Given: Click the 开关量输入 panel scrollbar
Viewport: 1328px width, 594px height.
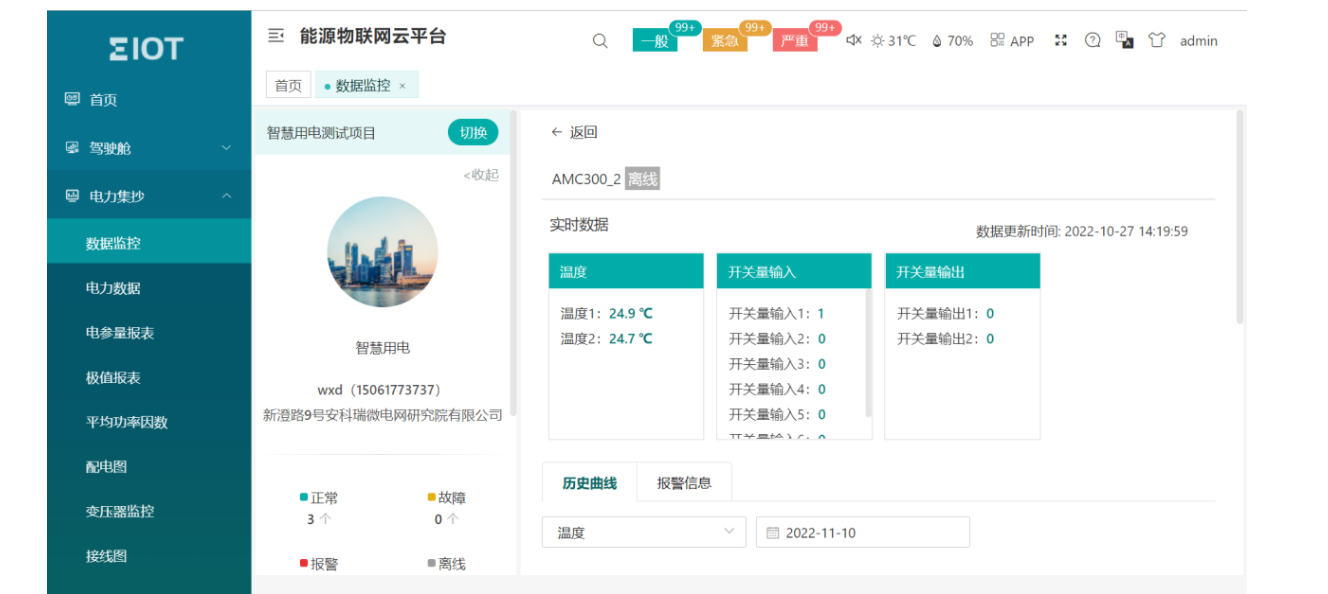Looking at the screenshot, I should click(868, 350).
